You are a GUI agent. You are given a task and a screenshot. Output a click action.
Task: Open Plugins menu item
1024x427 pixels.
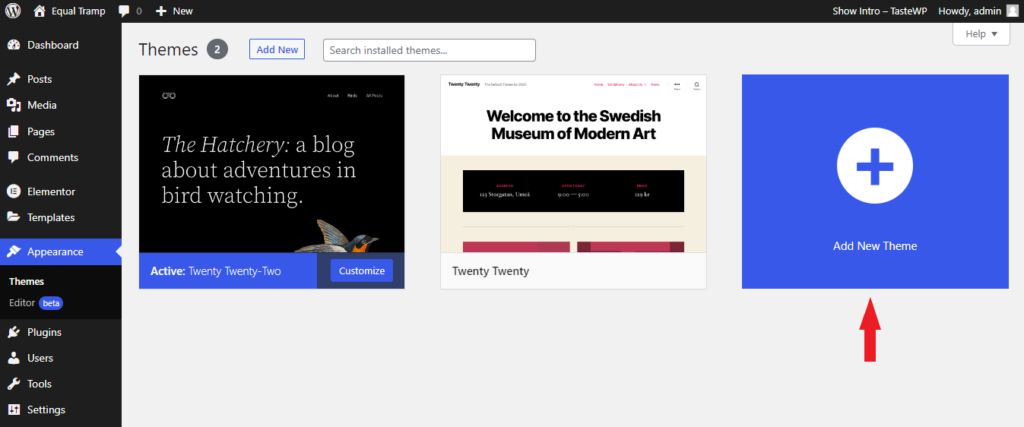coord(61,332)
